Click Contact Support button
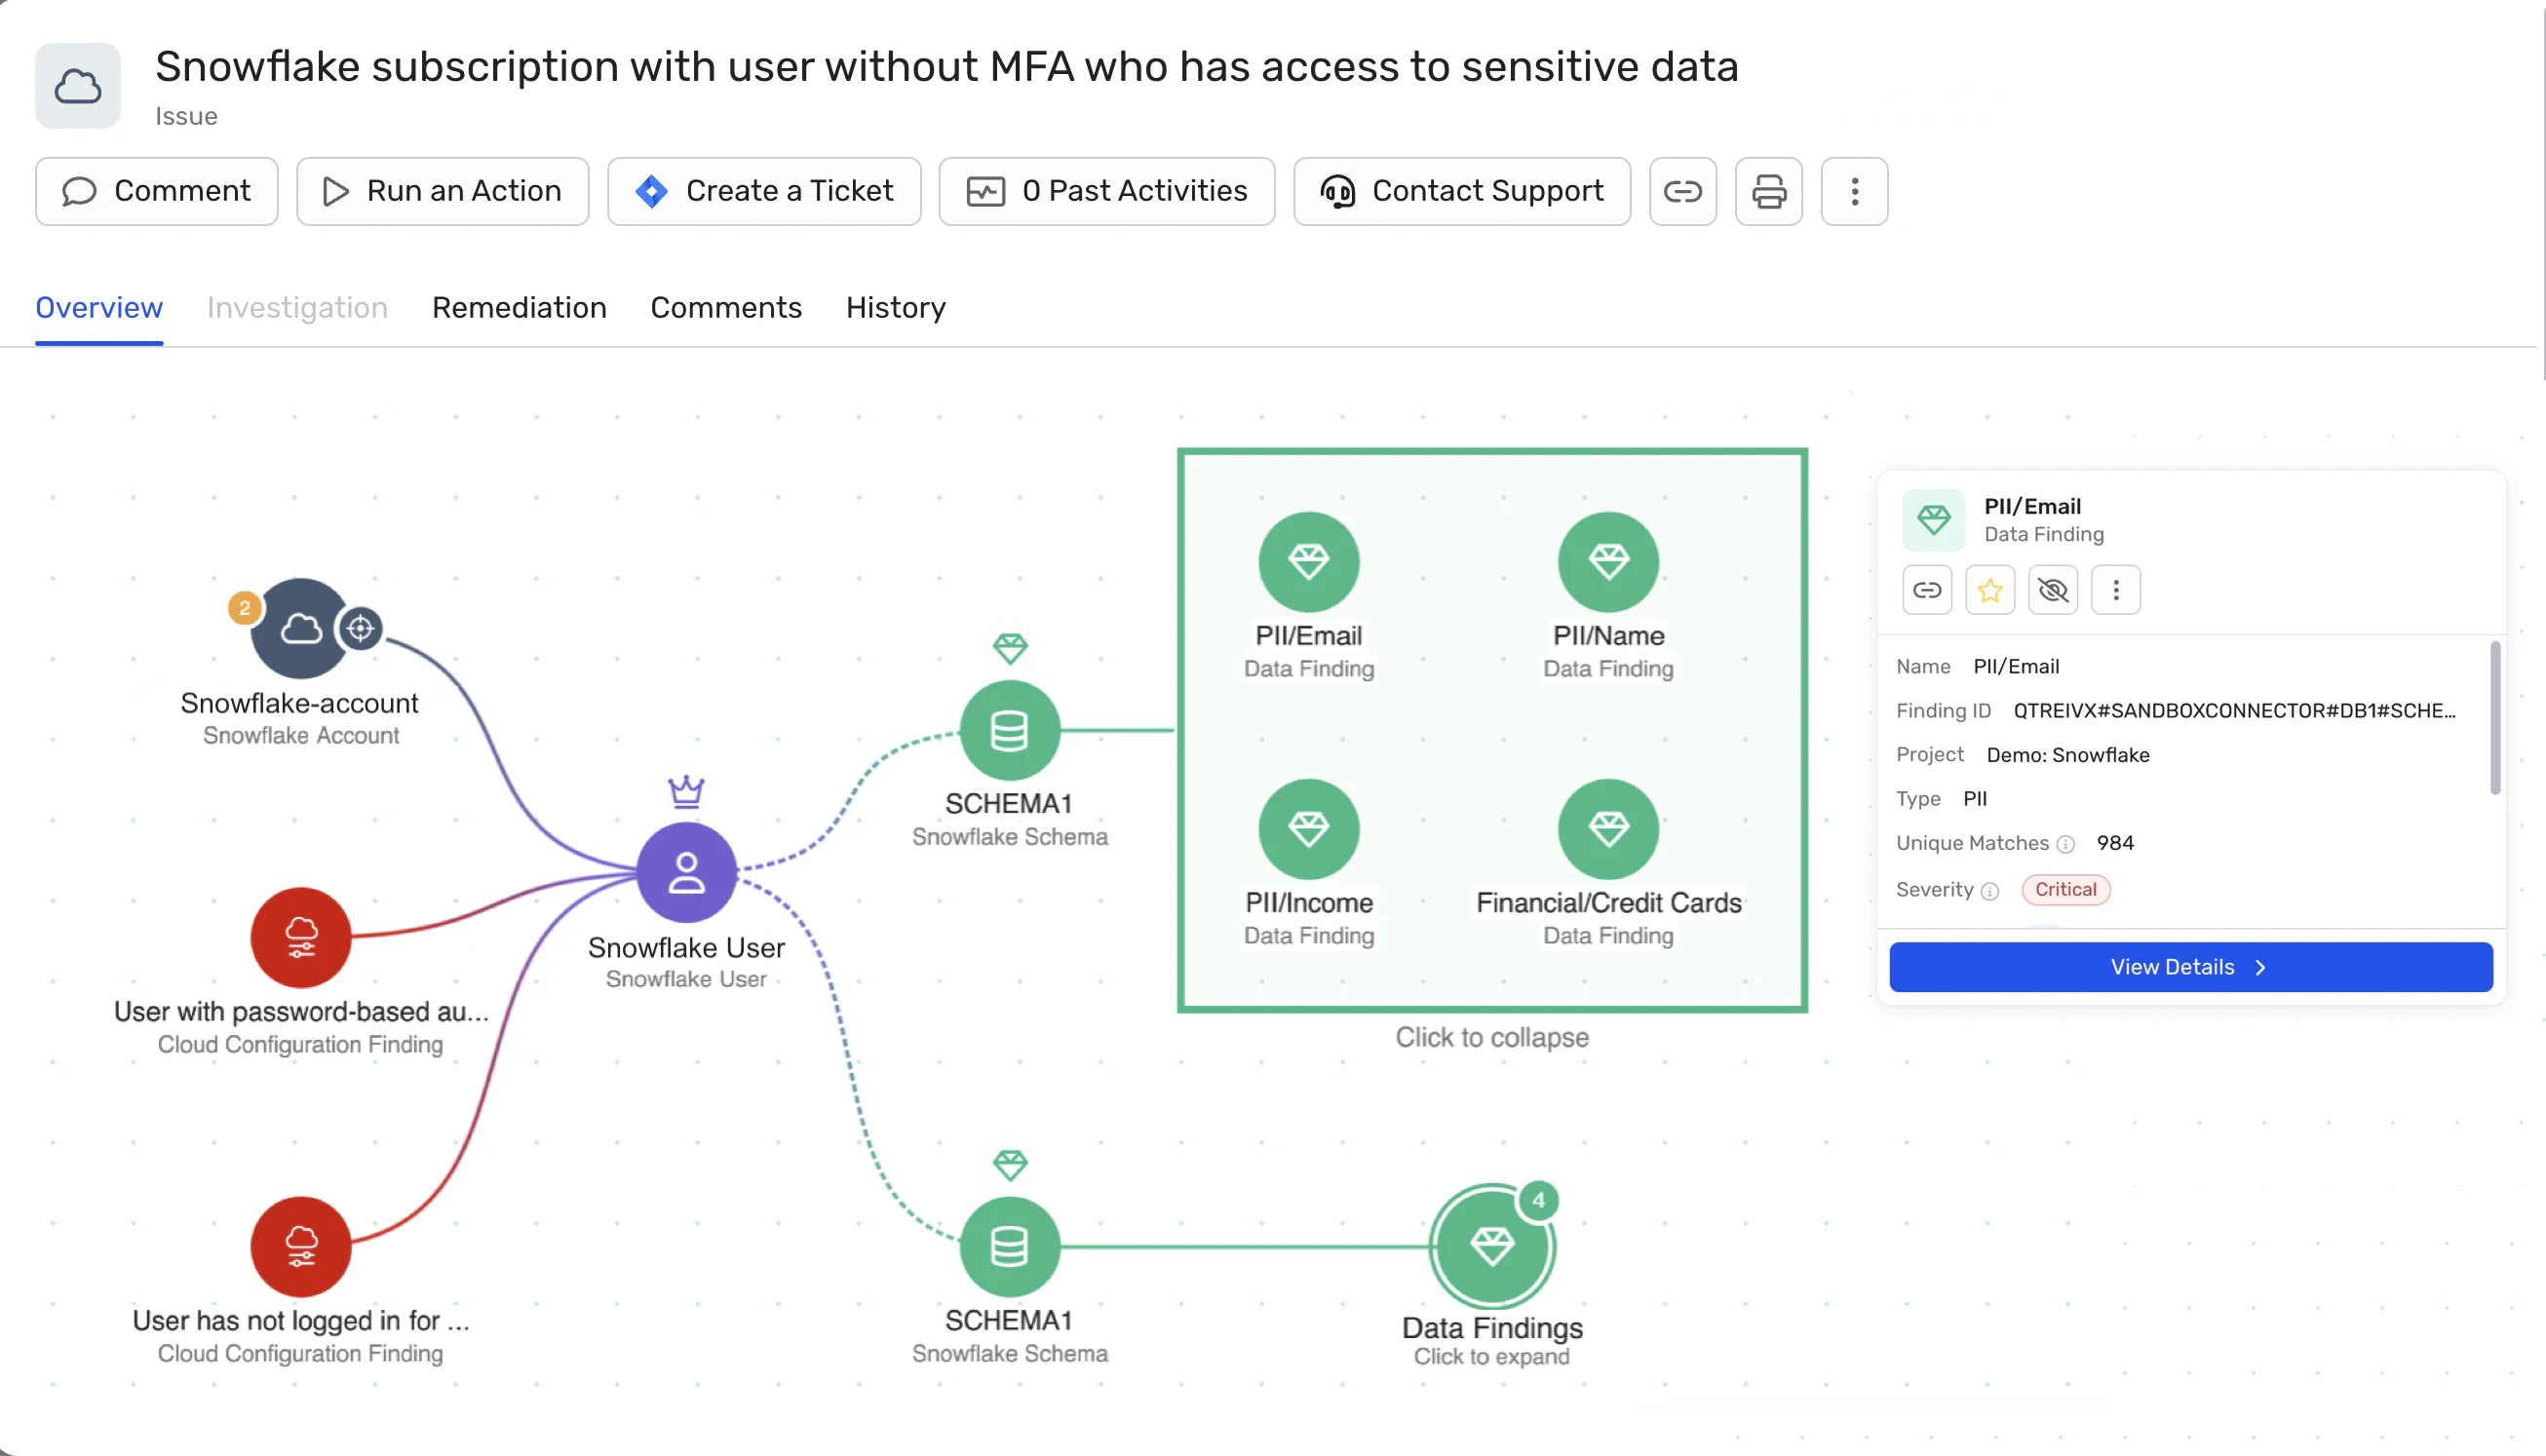 (x=1462, y=191)
